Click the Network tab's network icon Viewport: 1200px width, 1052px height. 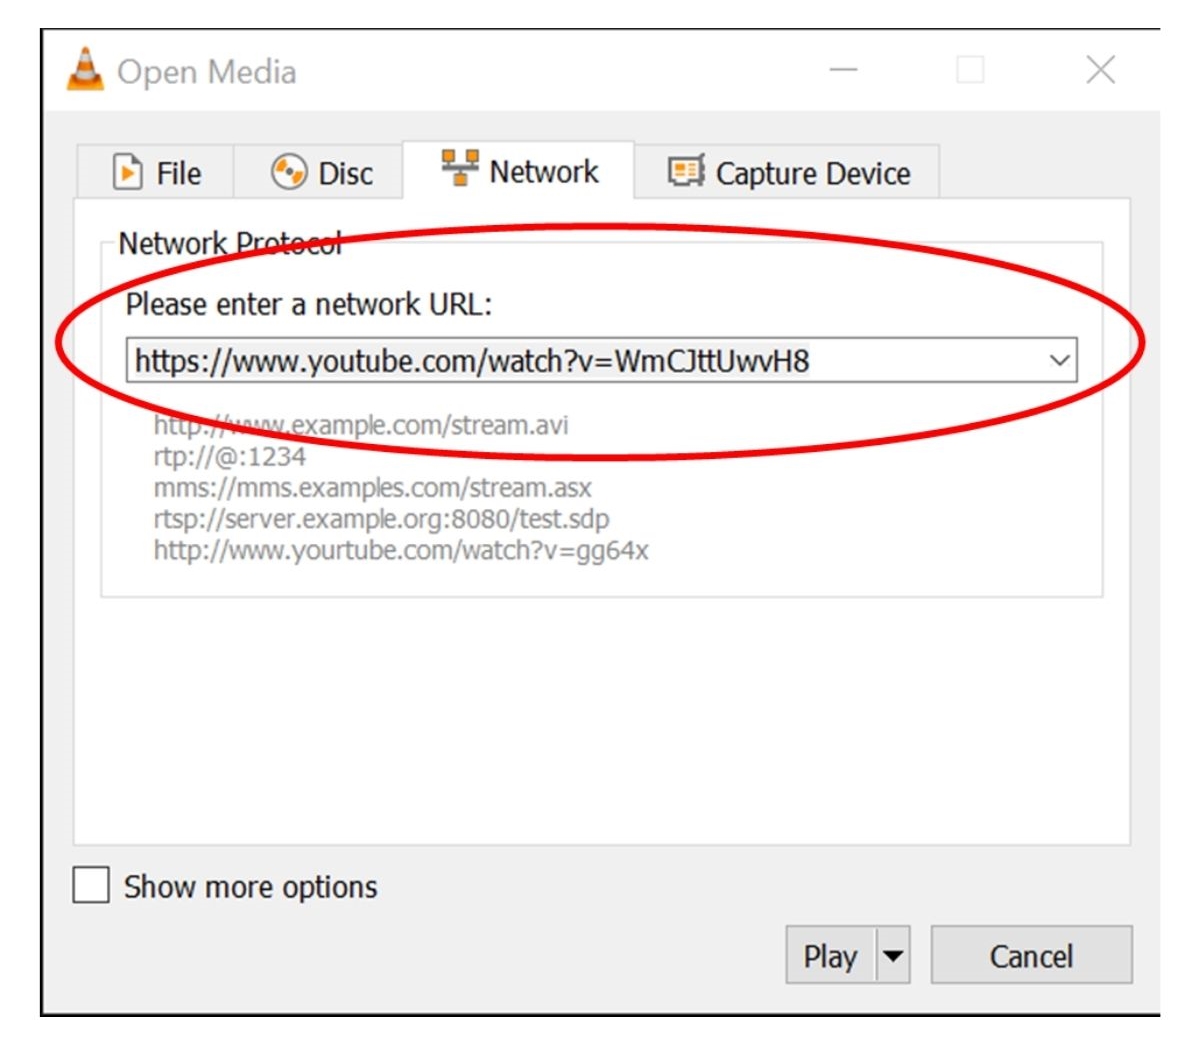[460, 168]
